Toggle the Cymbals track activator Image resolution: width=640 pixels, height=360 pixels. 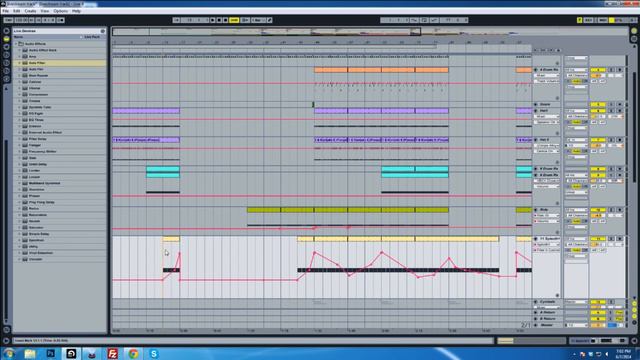[x=598, y=302]
